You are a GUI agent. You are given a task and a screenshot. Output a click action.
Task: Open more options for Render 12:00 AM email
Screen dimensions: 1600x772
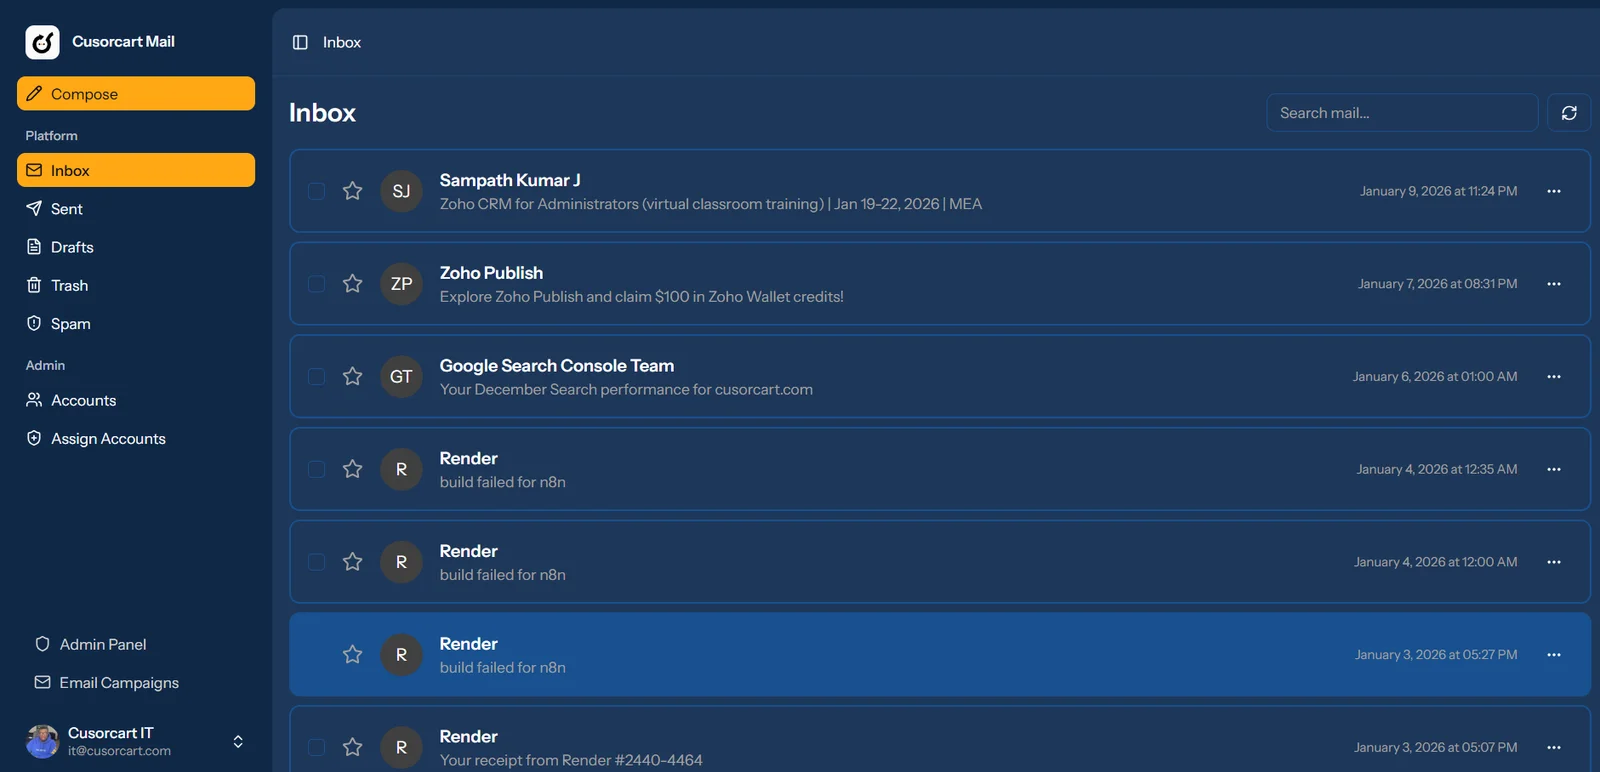pos(1554,562)
